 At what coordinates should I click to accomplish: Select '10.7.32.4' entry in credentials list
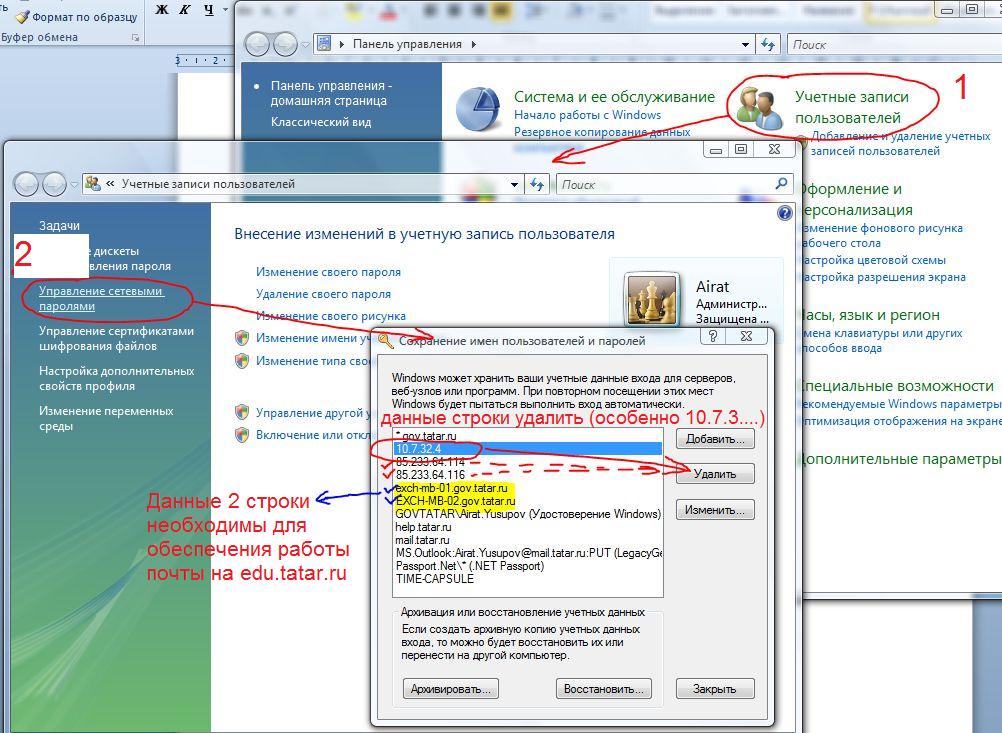pos(528,449)
